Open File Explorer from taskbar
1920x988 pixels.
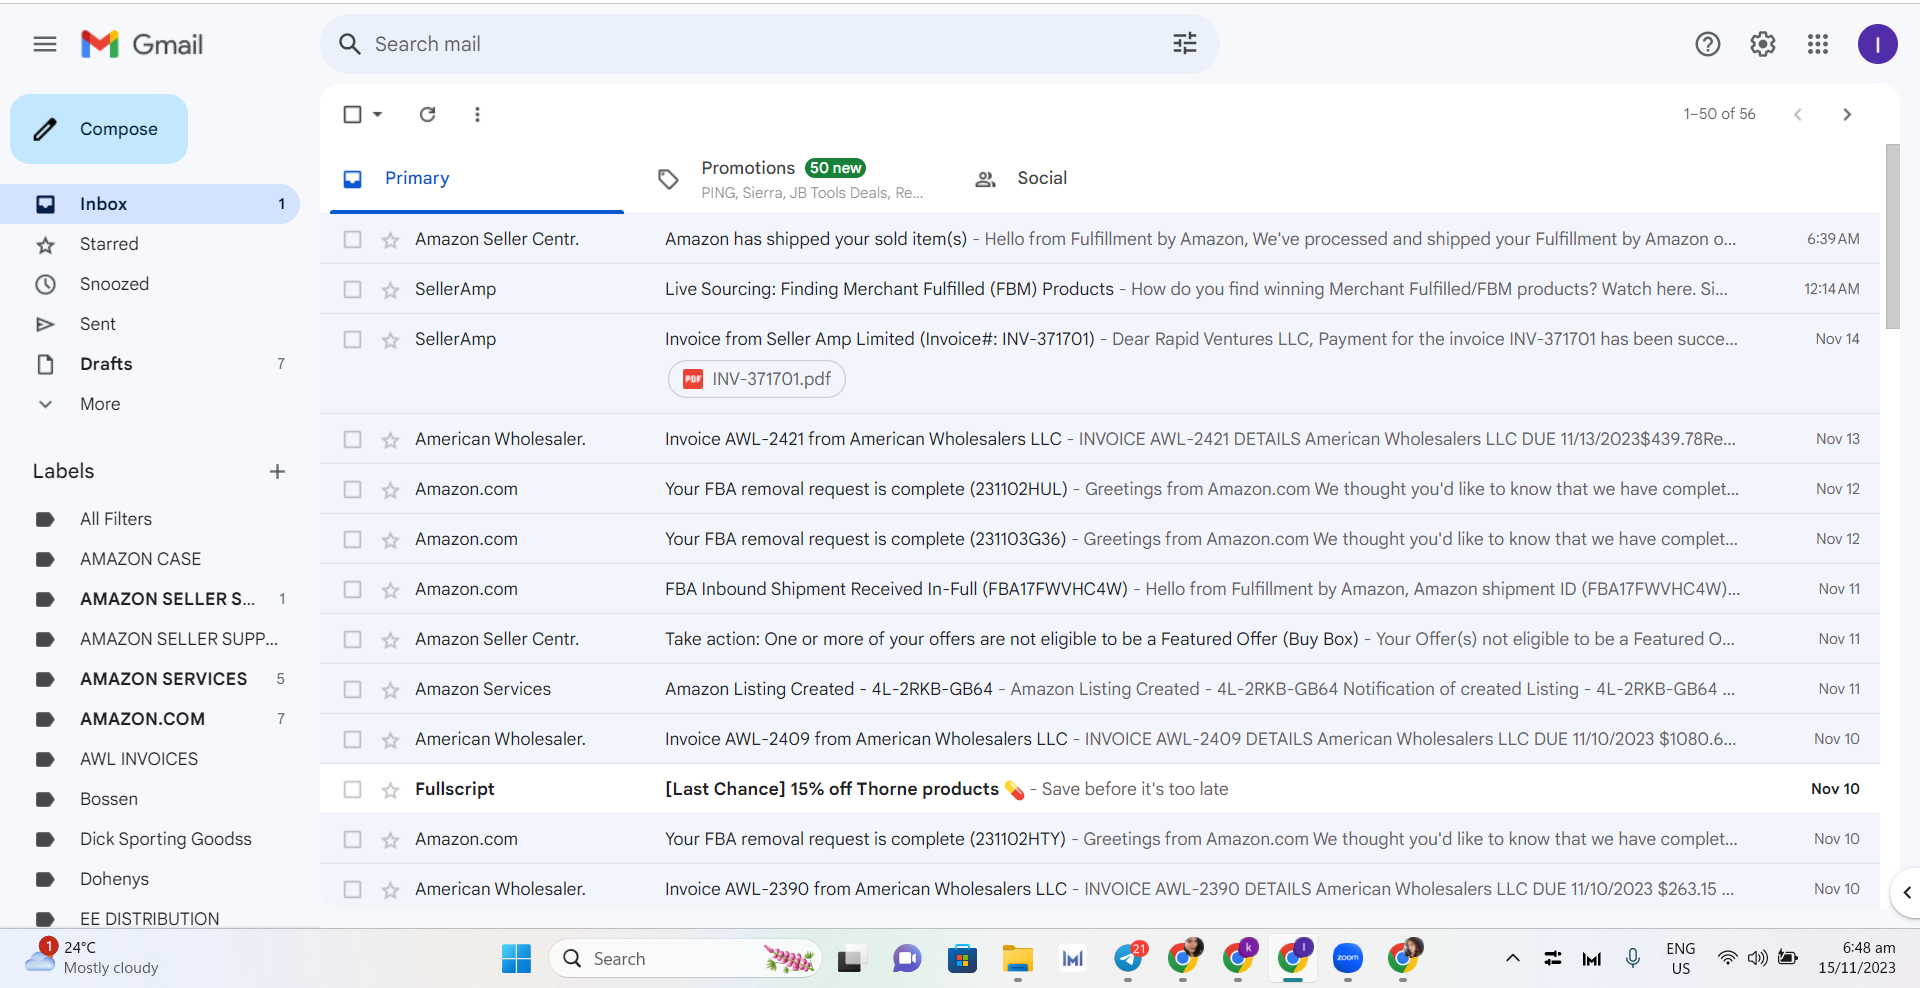pos(1017,959)
